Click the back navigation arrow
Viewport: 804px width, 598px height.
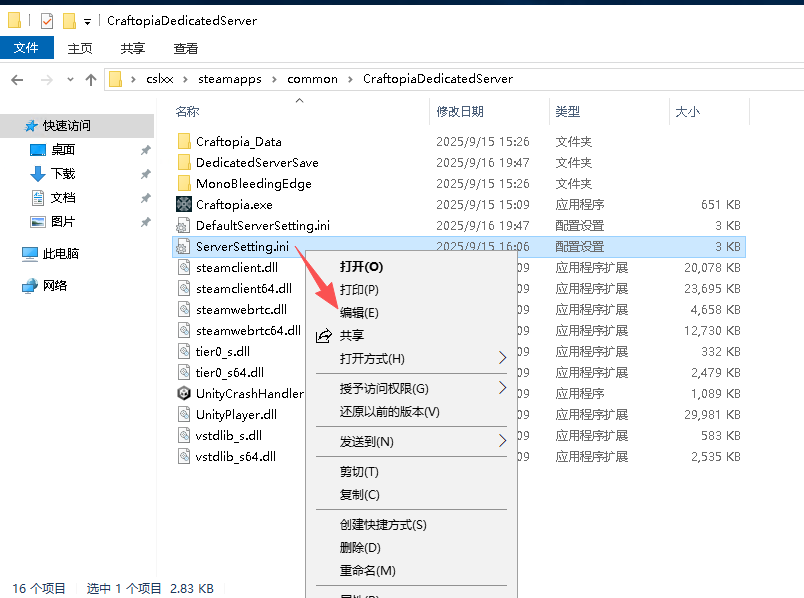click(18, 79)
